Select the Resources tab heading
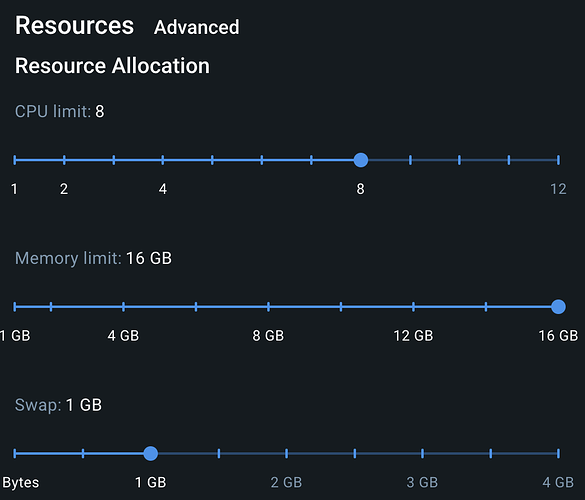The image size is (585, 500). 74,26
